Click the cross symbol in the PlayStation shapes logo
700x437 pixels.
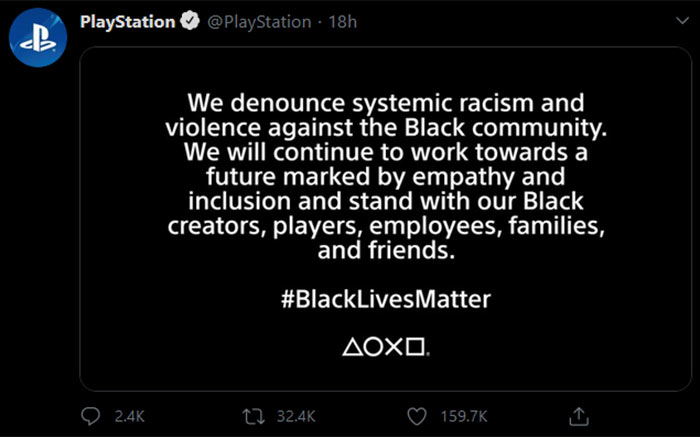pos(394,347)
